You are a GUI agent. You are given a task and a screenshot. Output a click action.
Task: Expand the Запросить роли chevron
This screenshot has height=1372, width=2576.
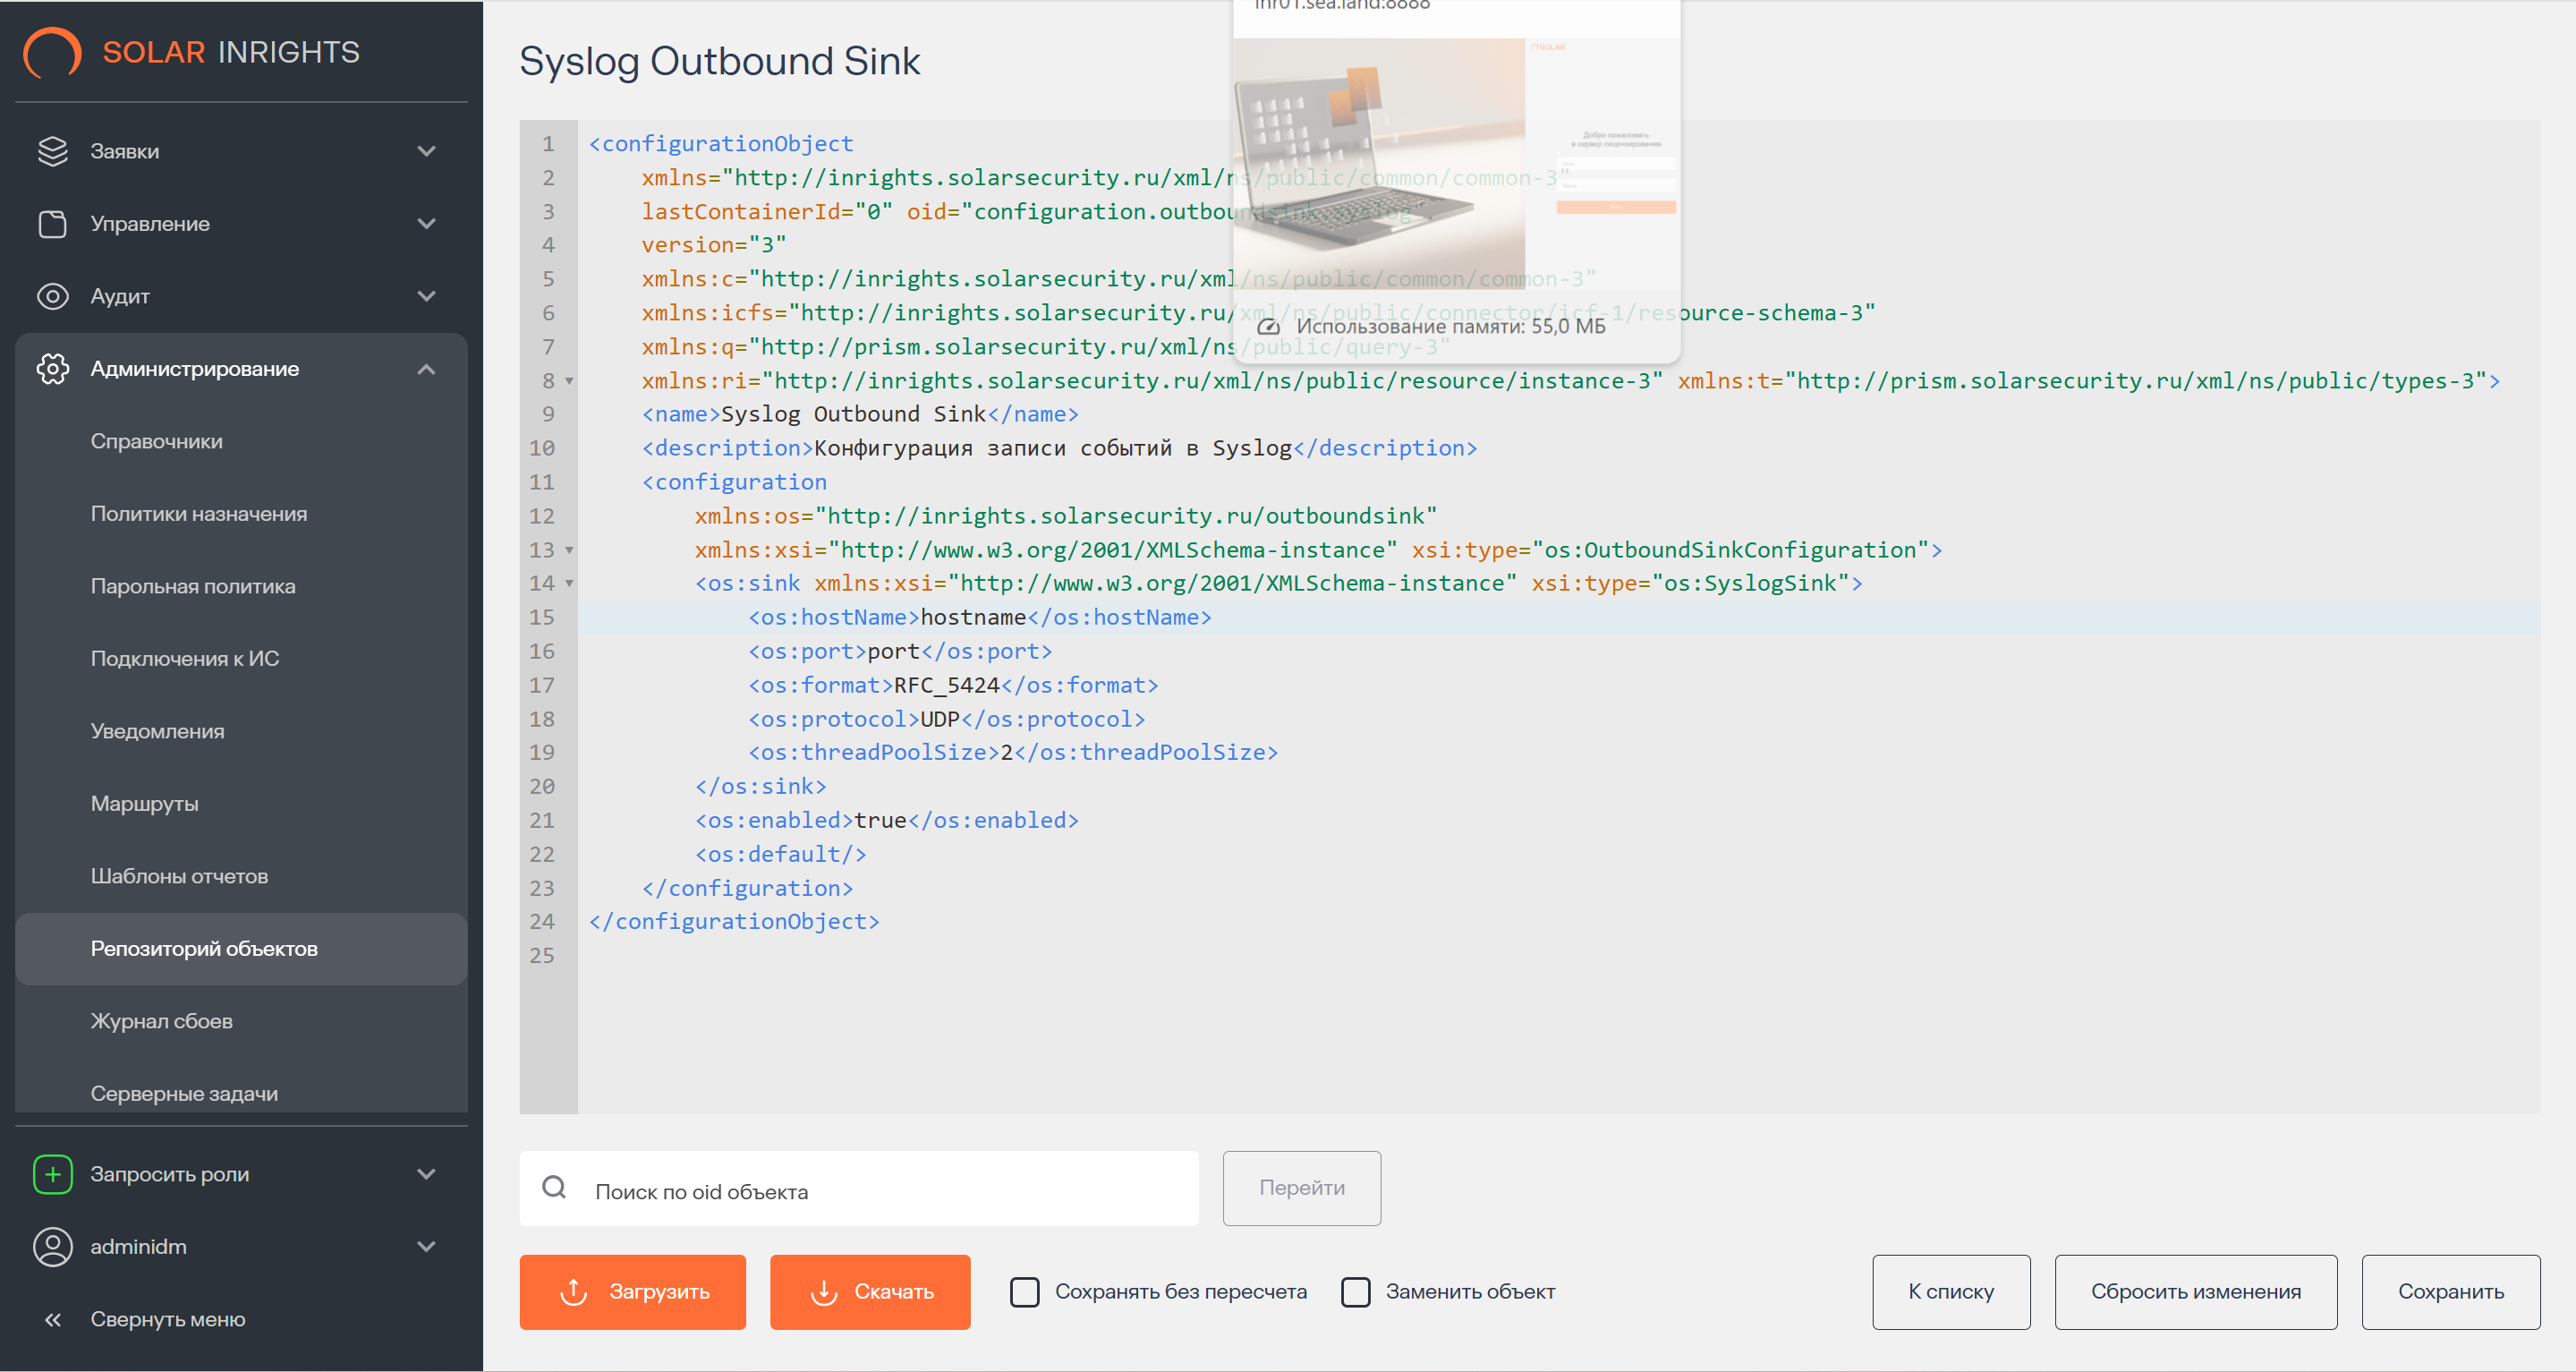[x=427, y=1174]
